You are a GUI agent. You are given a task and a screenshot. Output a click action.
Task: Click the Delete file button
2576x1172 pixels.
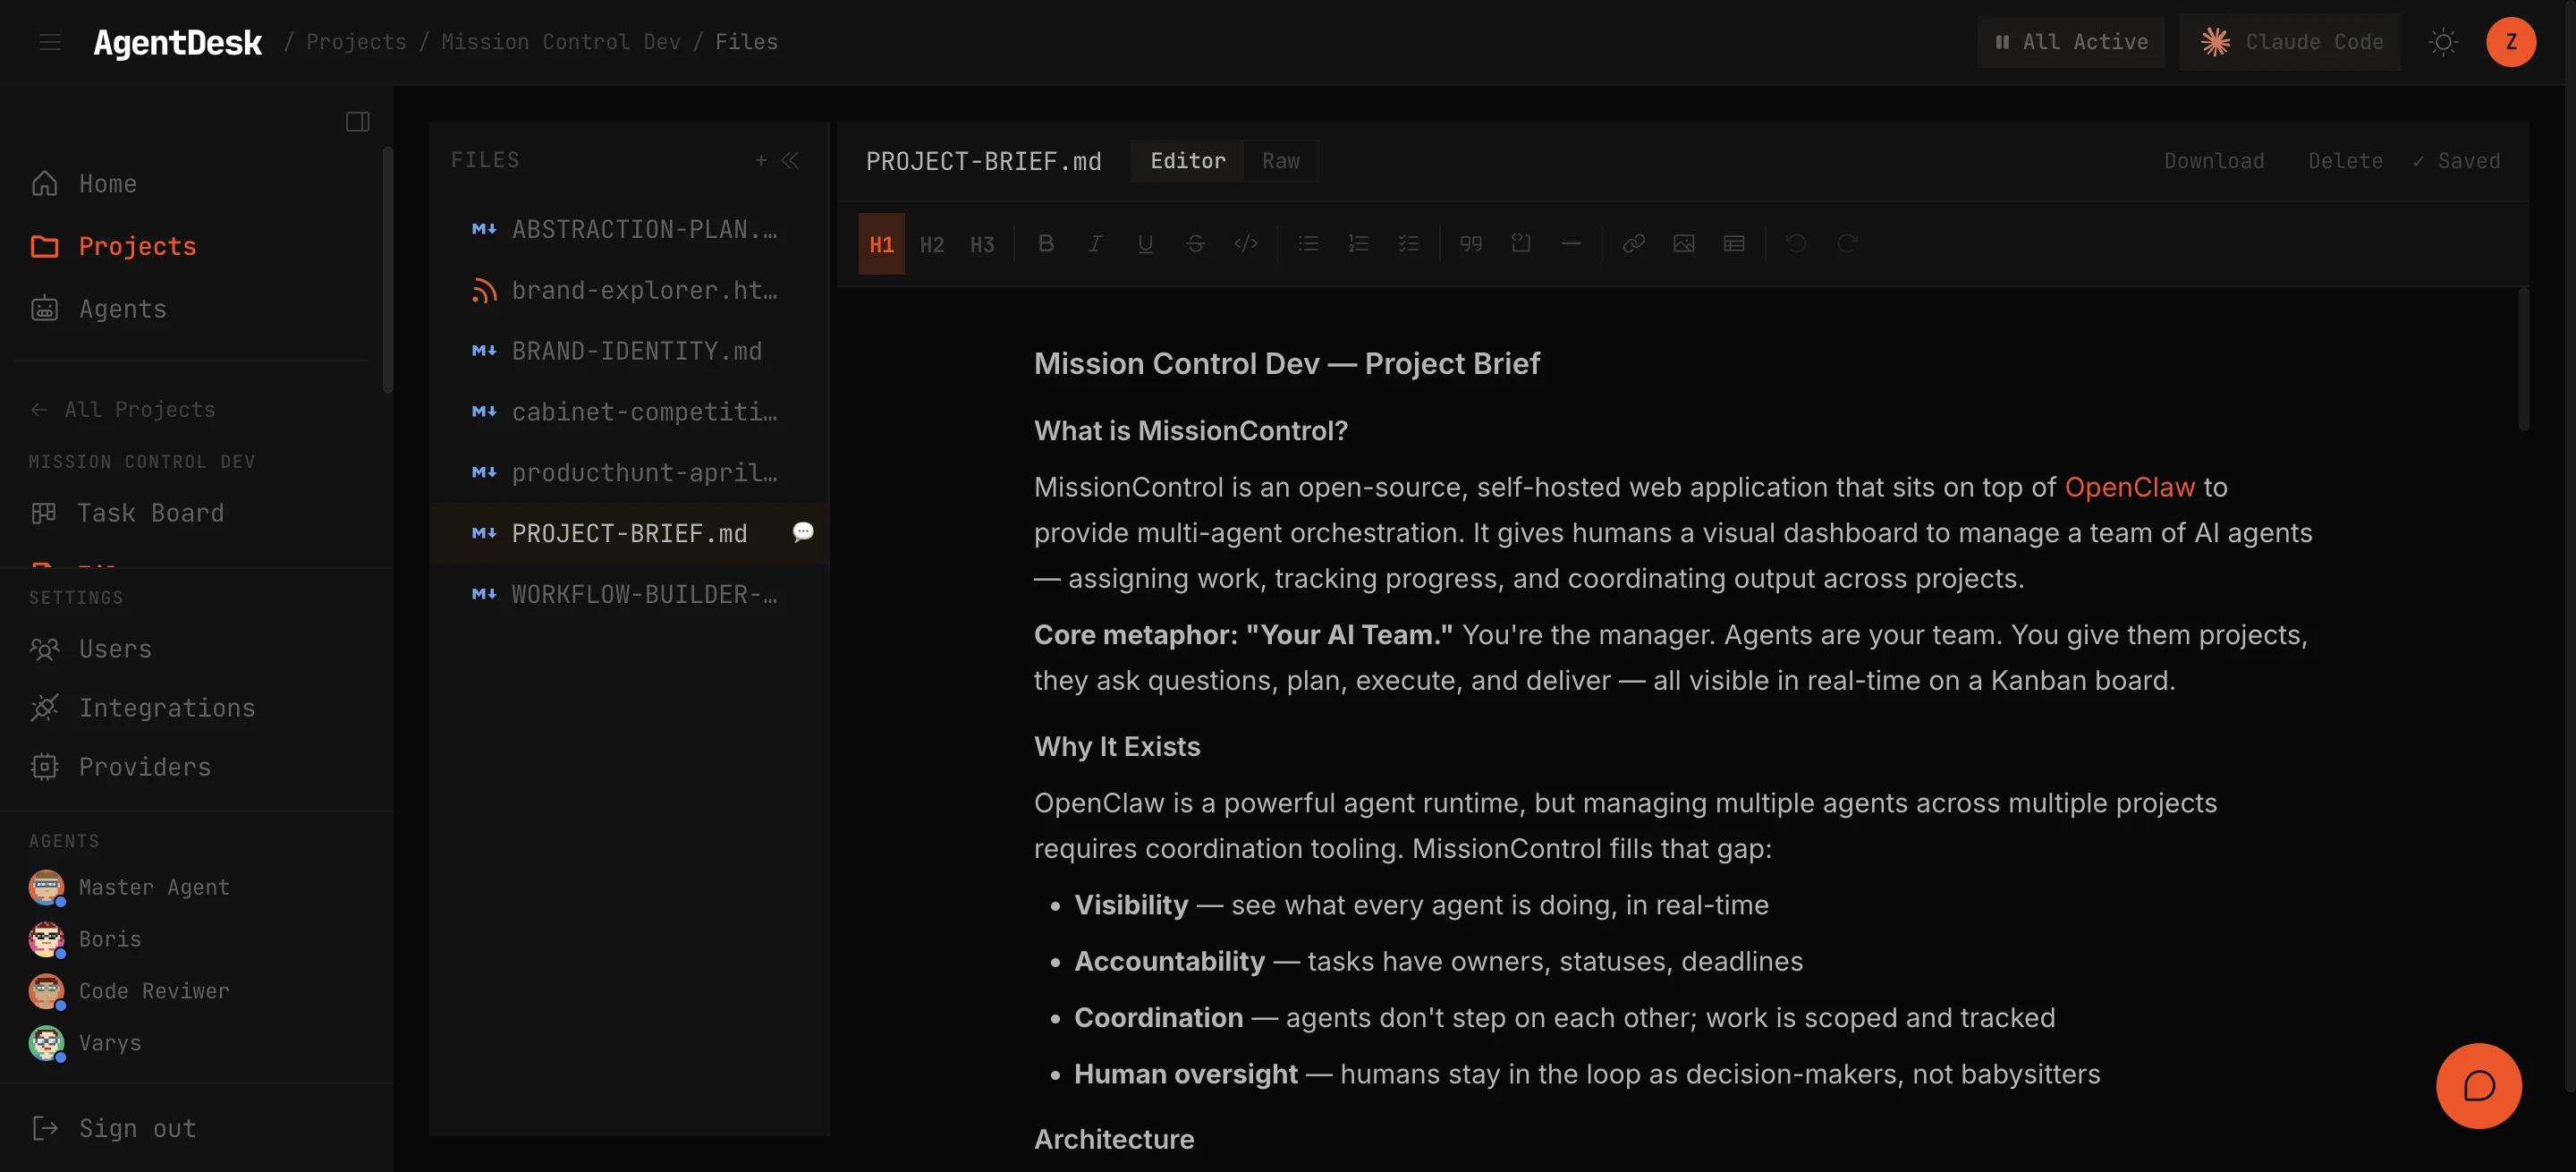click(x=2344, y=161)
